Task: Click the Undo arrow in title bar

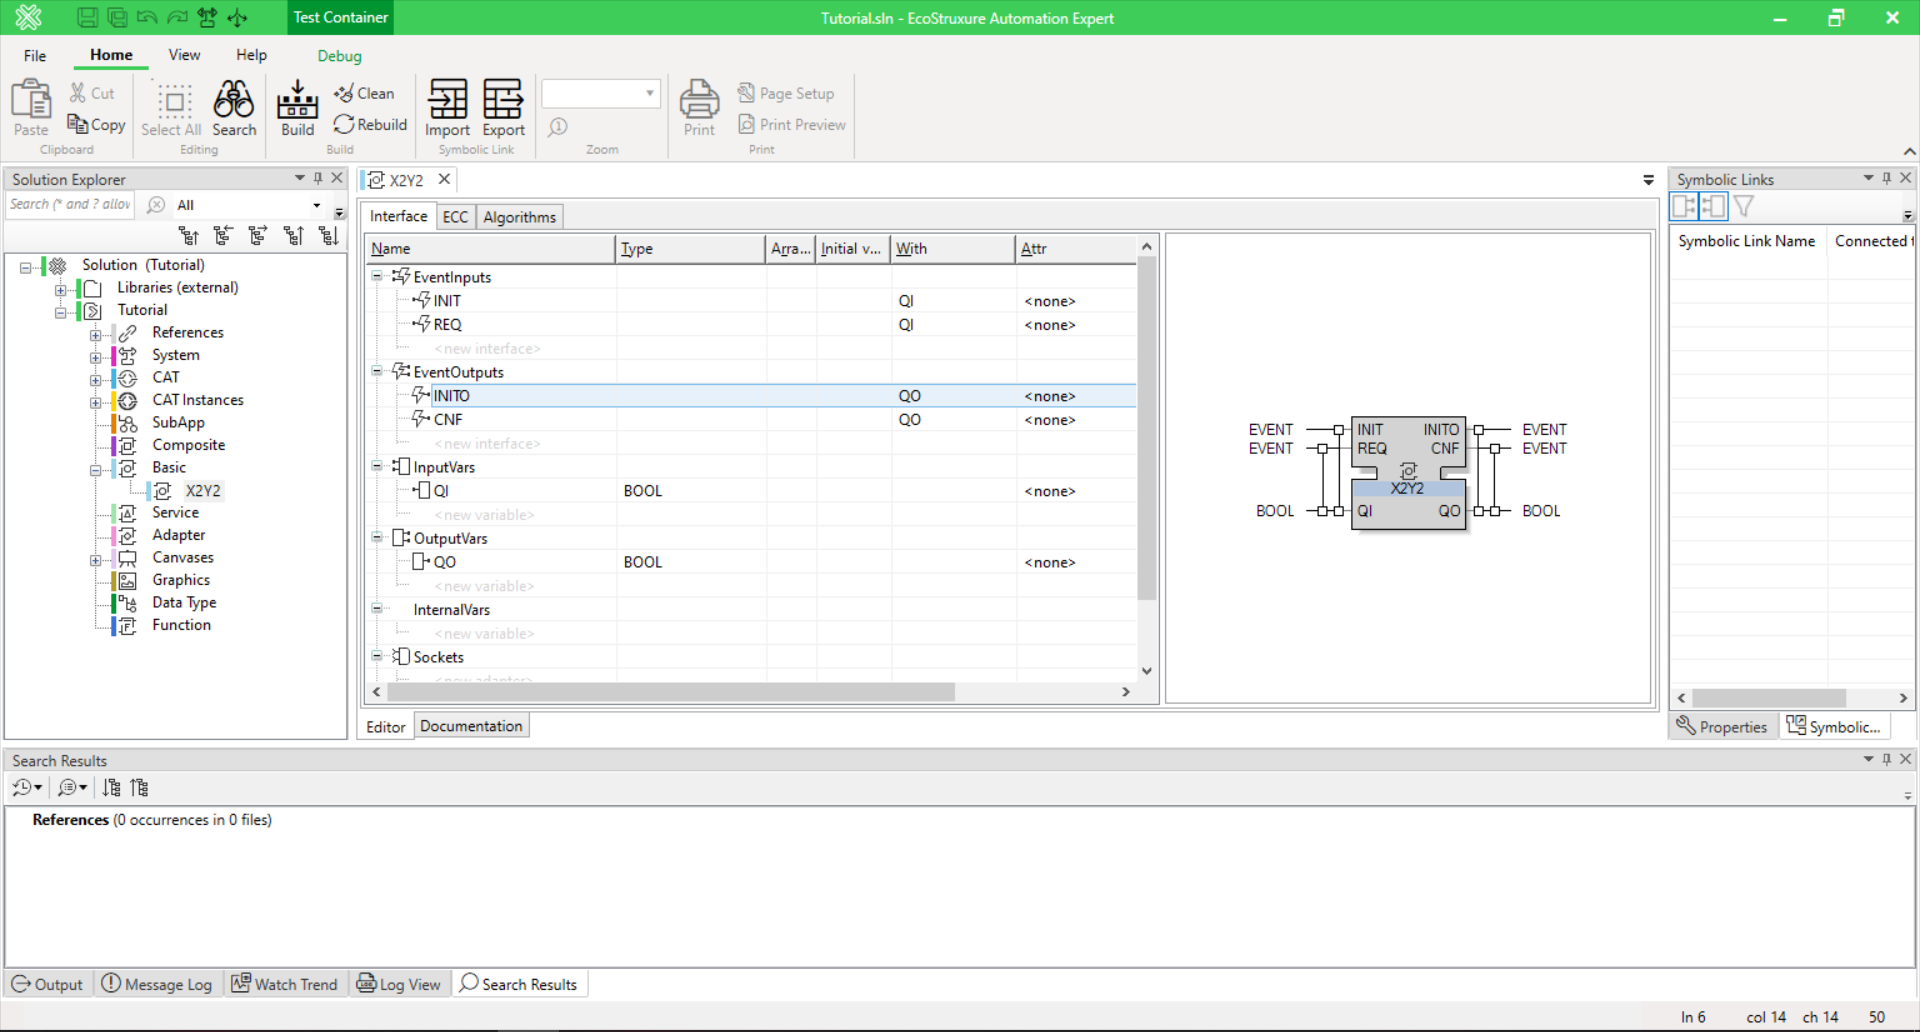Action: tap(147, 17)
